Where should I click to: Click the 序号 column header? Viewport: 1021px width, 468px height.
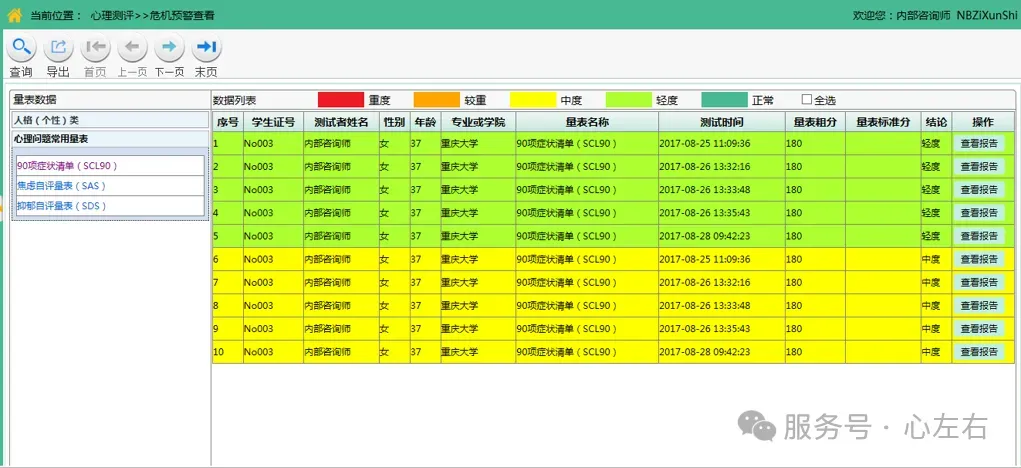(x=228, y=122)
